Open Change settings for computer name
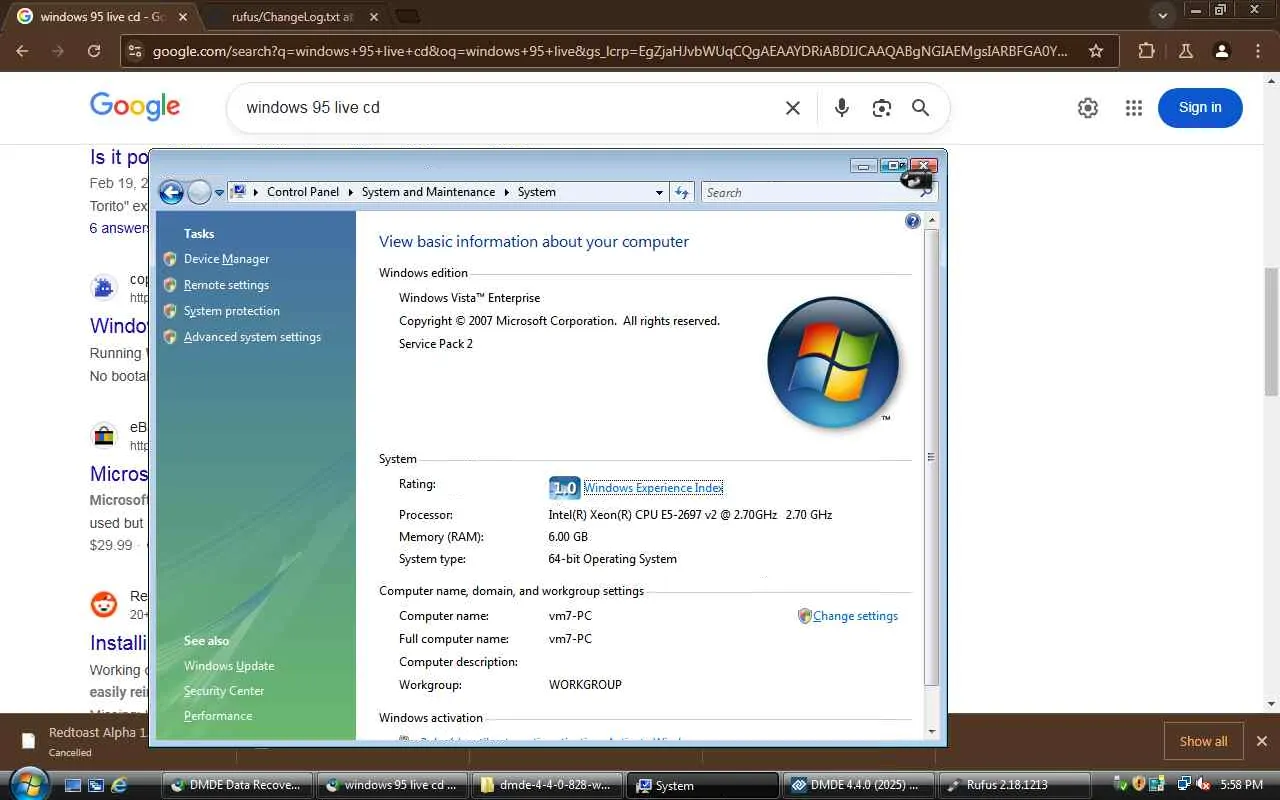 [x=855, y=616]
